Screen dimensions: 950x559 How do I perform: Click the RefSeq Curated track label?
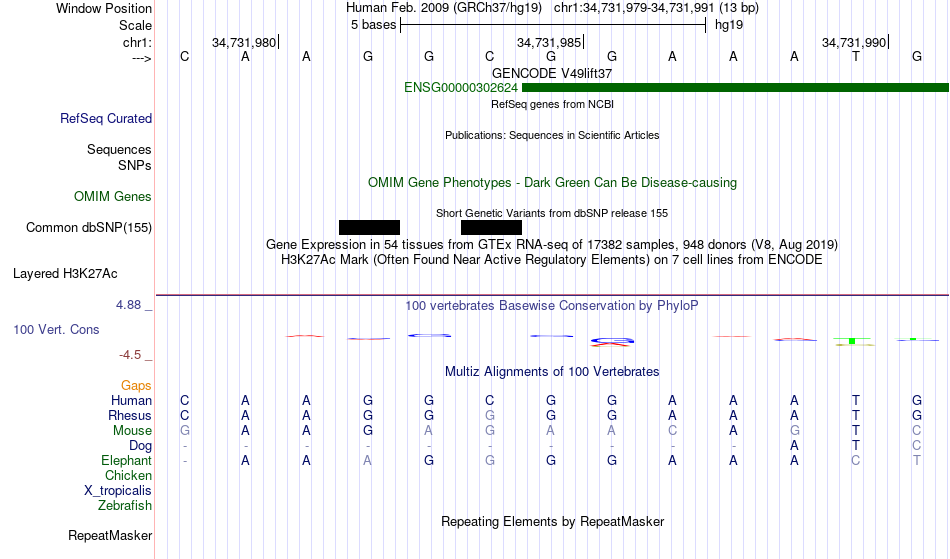click(x=105, y=119)
